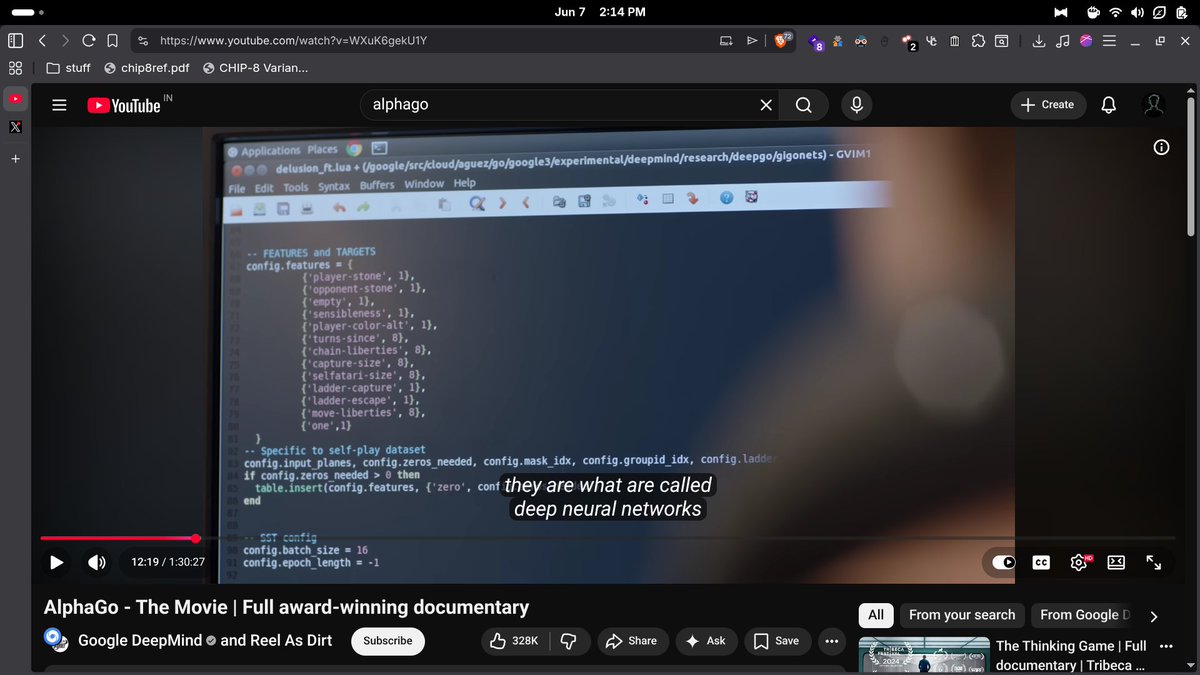Open site settings icon beside URL
This screenshot has width=1200, height=675.
[x=143, y=41]
